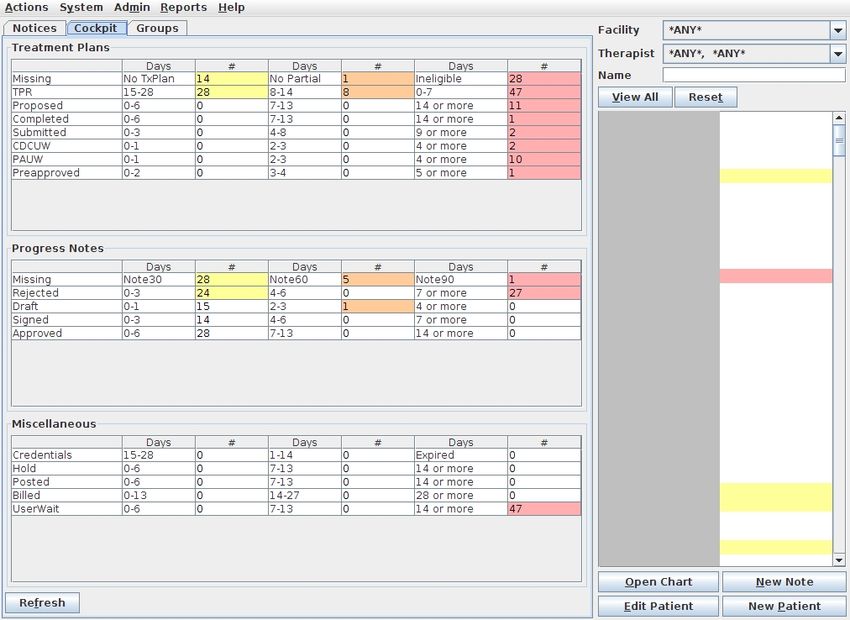Click the Refresh button
850x620 pixels.
click(x=42, y=603)
